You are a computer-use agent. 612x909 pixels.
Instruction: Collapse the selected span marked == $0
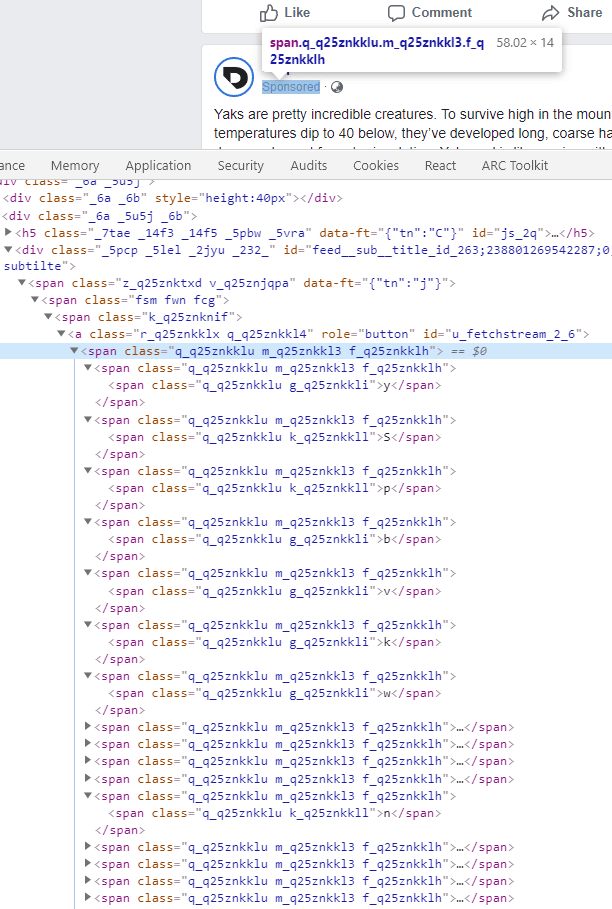(74, 351)
